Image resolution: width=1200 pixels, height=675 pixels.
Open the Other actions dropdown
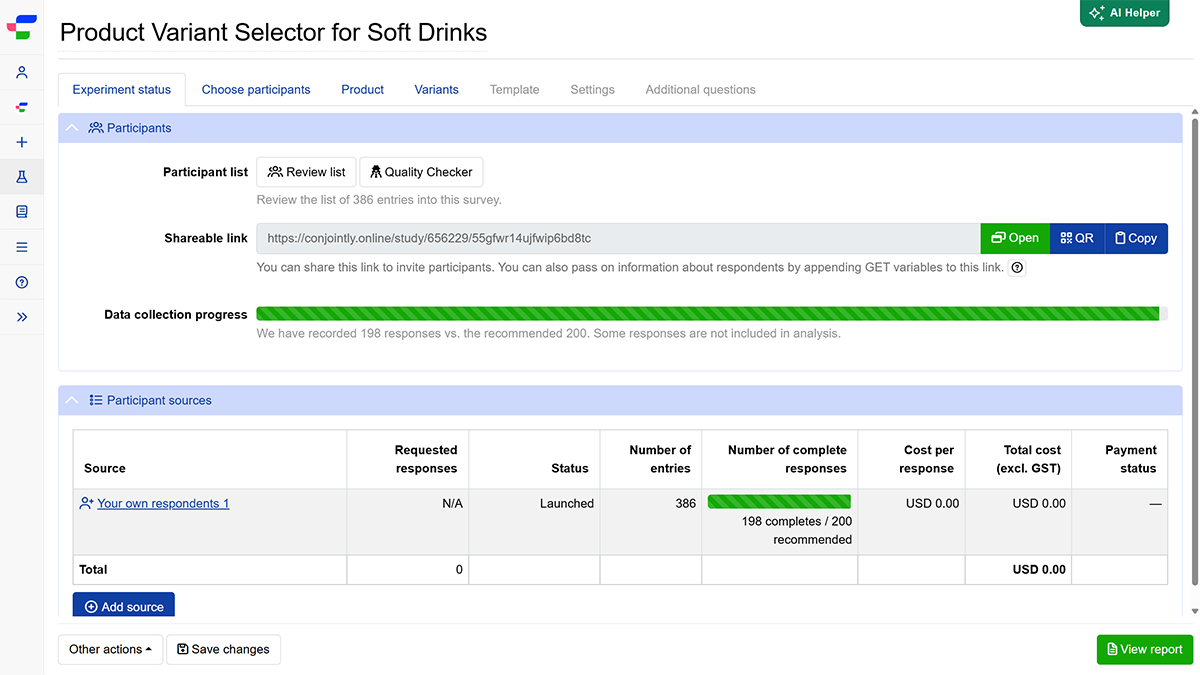110,649
